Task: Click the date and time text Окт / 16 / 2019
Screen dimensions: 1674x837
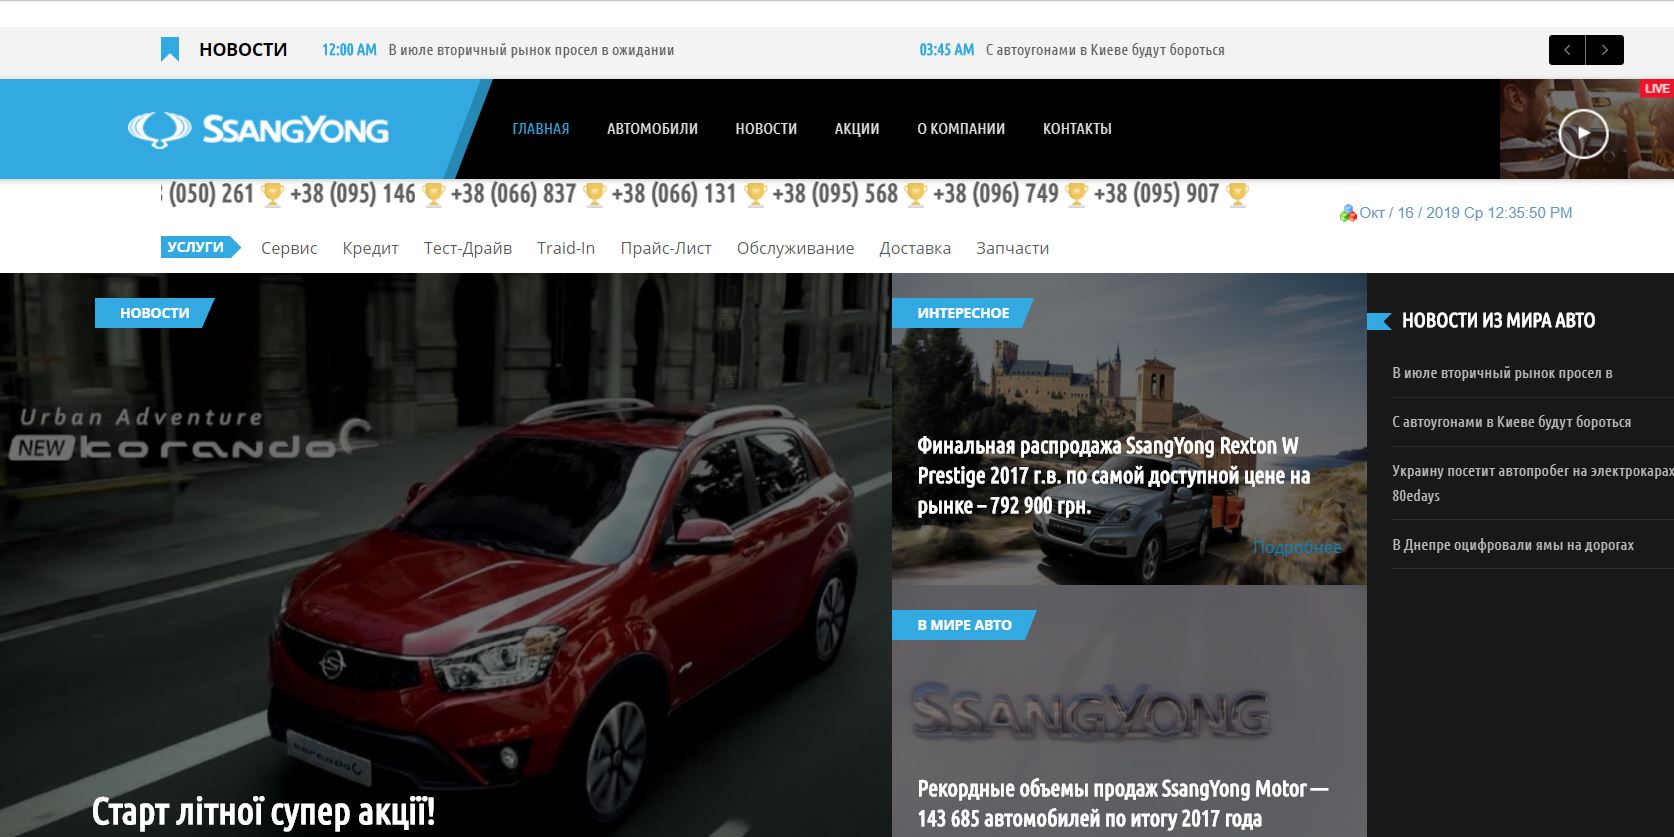Action: point(1466,213)
